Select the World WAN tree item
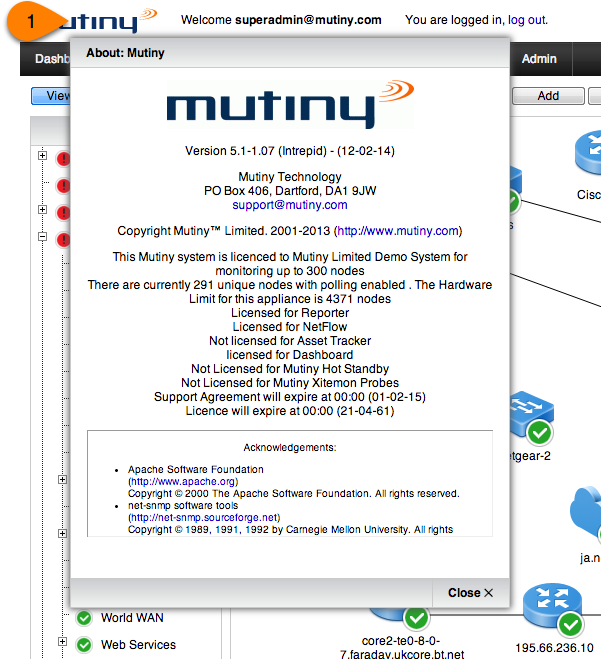This screenshot has width=601, height=659. pos(132,618)
